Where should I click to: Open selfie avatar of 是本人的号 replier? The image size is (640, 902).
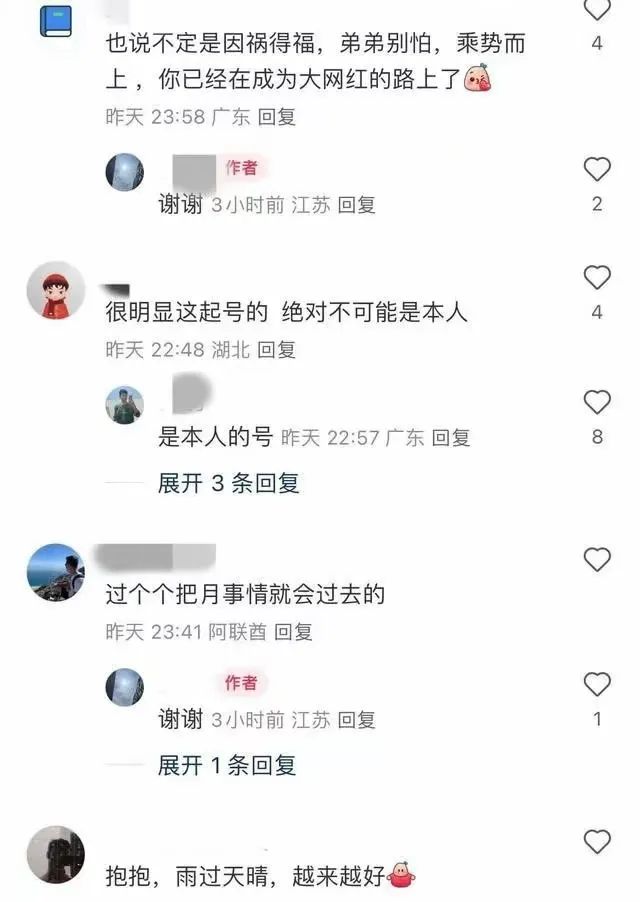pyautogui.click(x=124, y=405)
